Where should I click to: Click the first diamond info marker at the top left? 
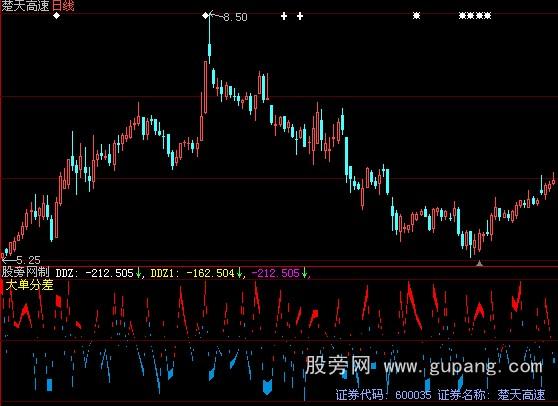(57, 16)
